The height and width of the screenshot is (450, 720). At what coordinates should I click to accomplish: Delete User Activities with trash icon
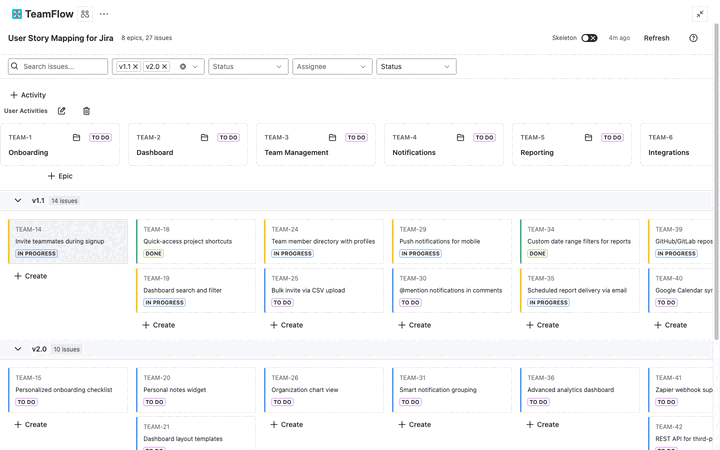[86, 111]
